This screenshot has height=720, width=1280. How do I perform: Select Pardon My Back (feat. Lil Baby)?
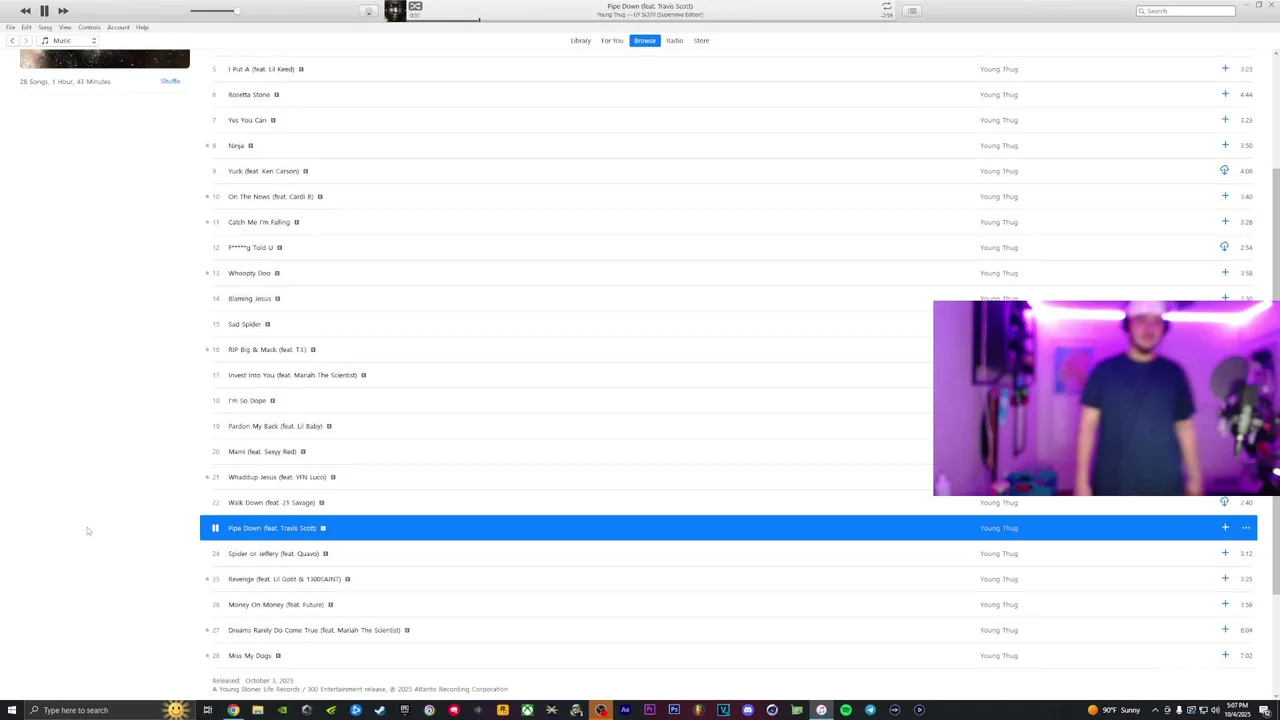(x=275, y=426)
